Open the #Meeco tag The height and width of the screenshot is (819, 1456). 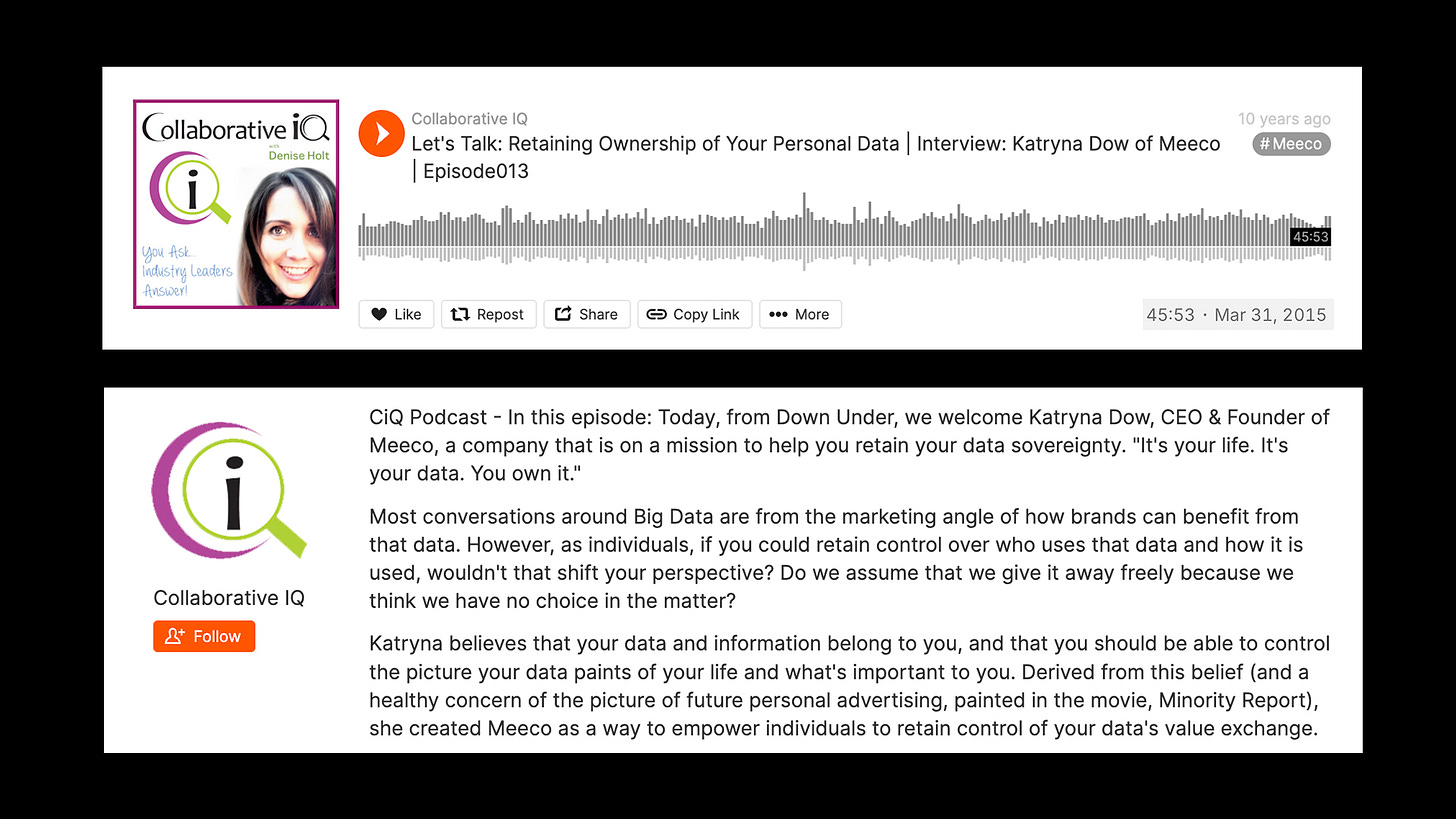pos(1291,144)
